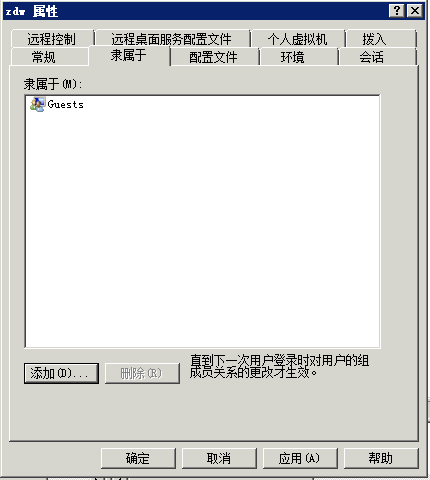The height and width of the screenshot is (480, 430).
Task: Click the Guests group icon
Action: tap(37, 104)
